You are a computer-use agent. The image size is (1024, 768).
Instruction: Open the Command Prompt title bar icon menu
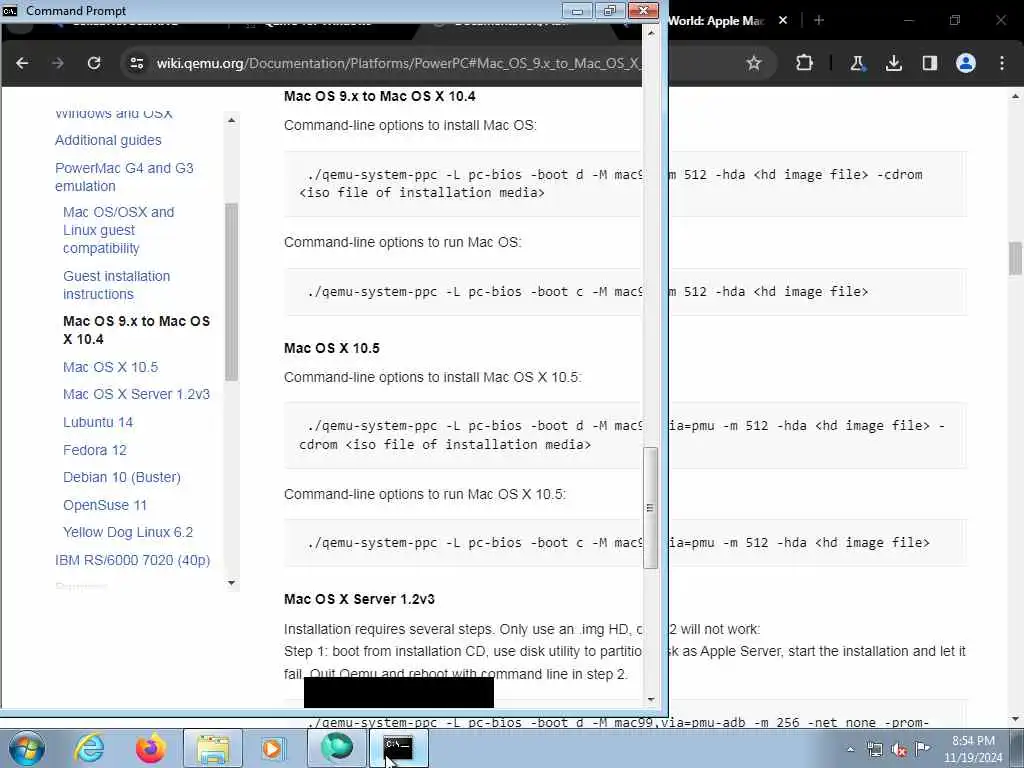coord(10,10)
